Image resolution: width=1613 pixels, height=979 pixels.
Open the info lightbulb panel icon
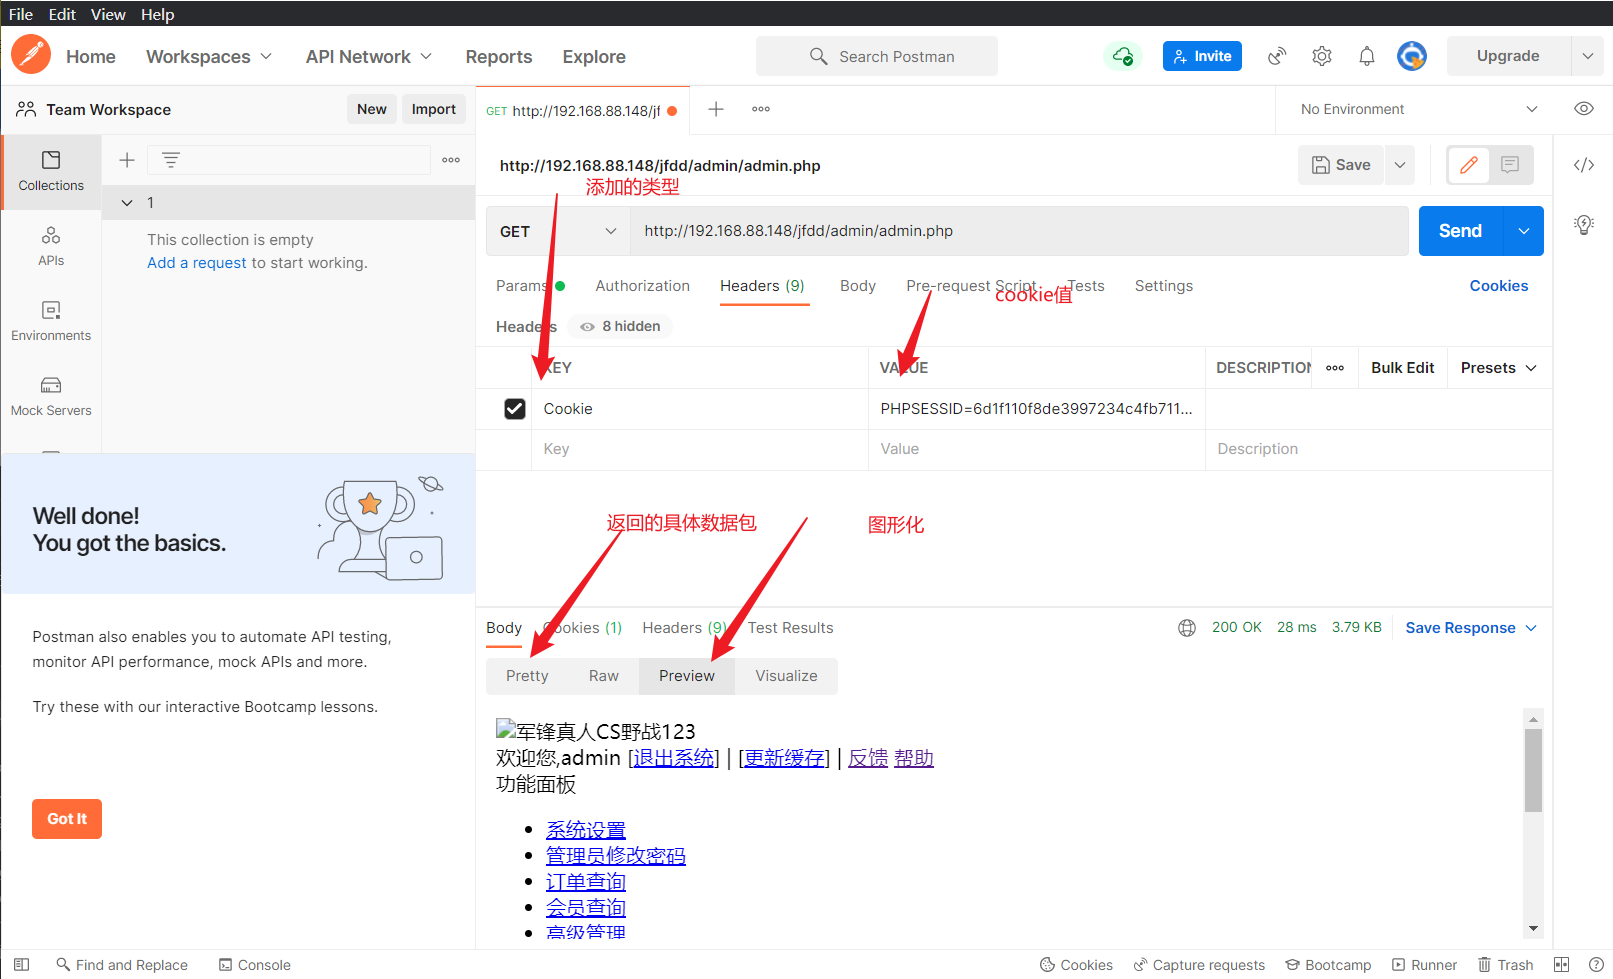1584,225
